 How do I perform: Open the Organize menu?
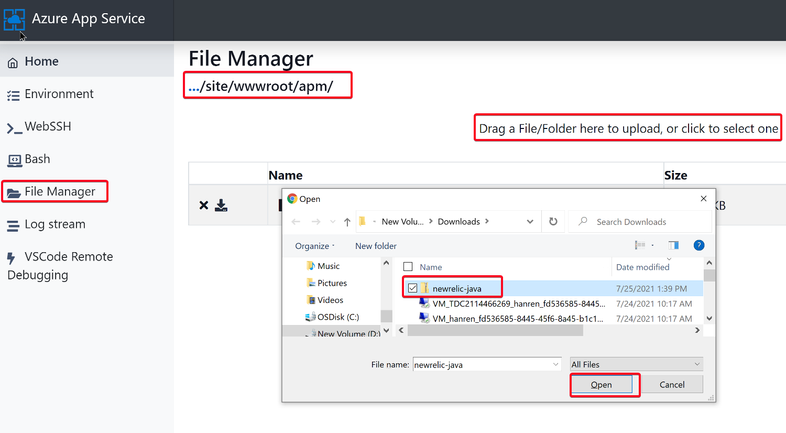(314, 246)
